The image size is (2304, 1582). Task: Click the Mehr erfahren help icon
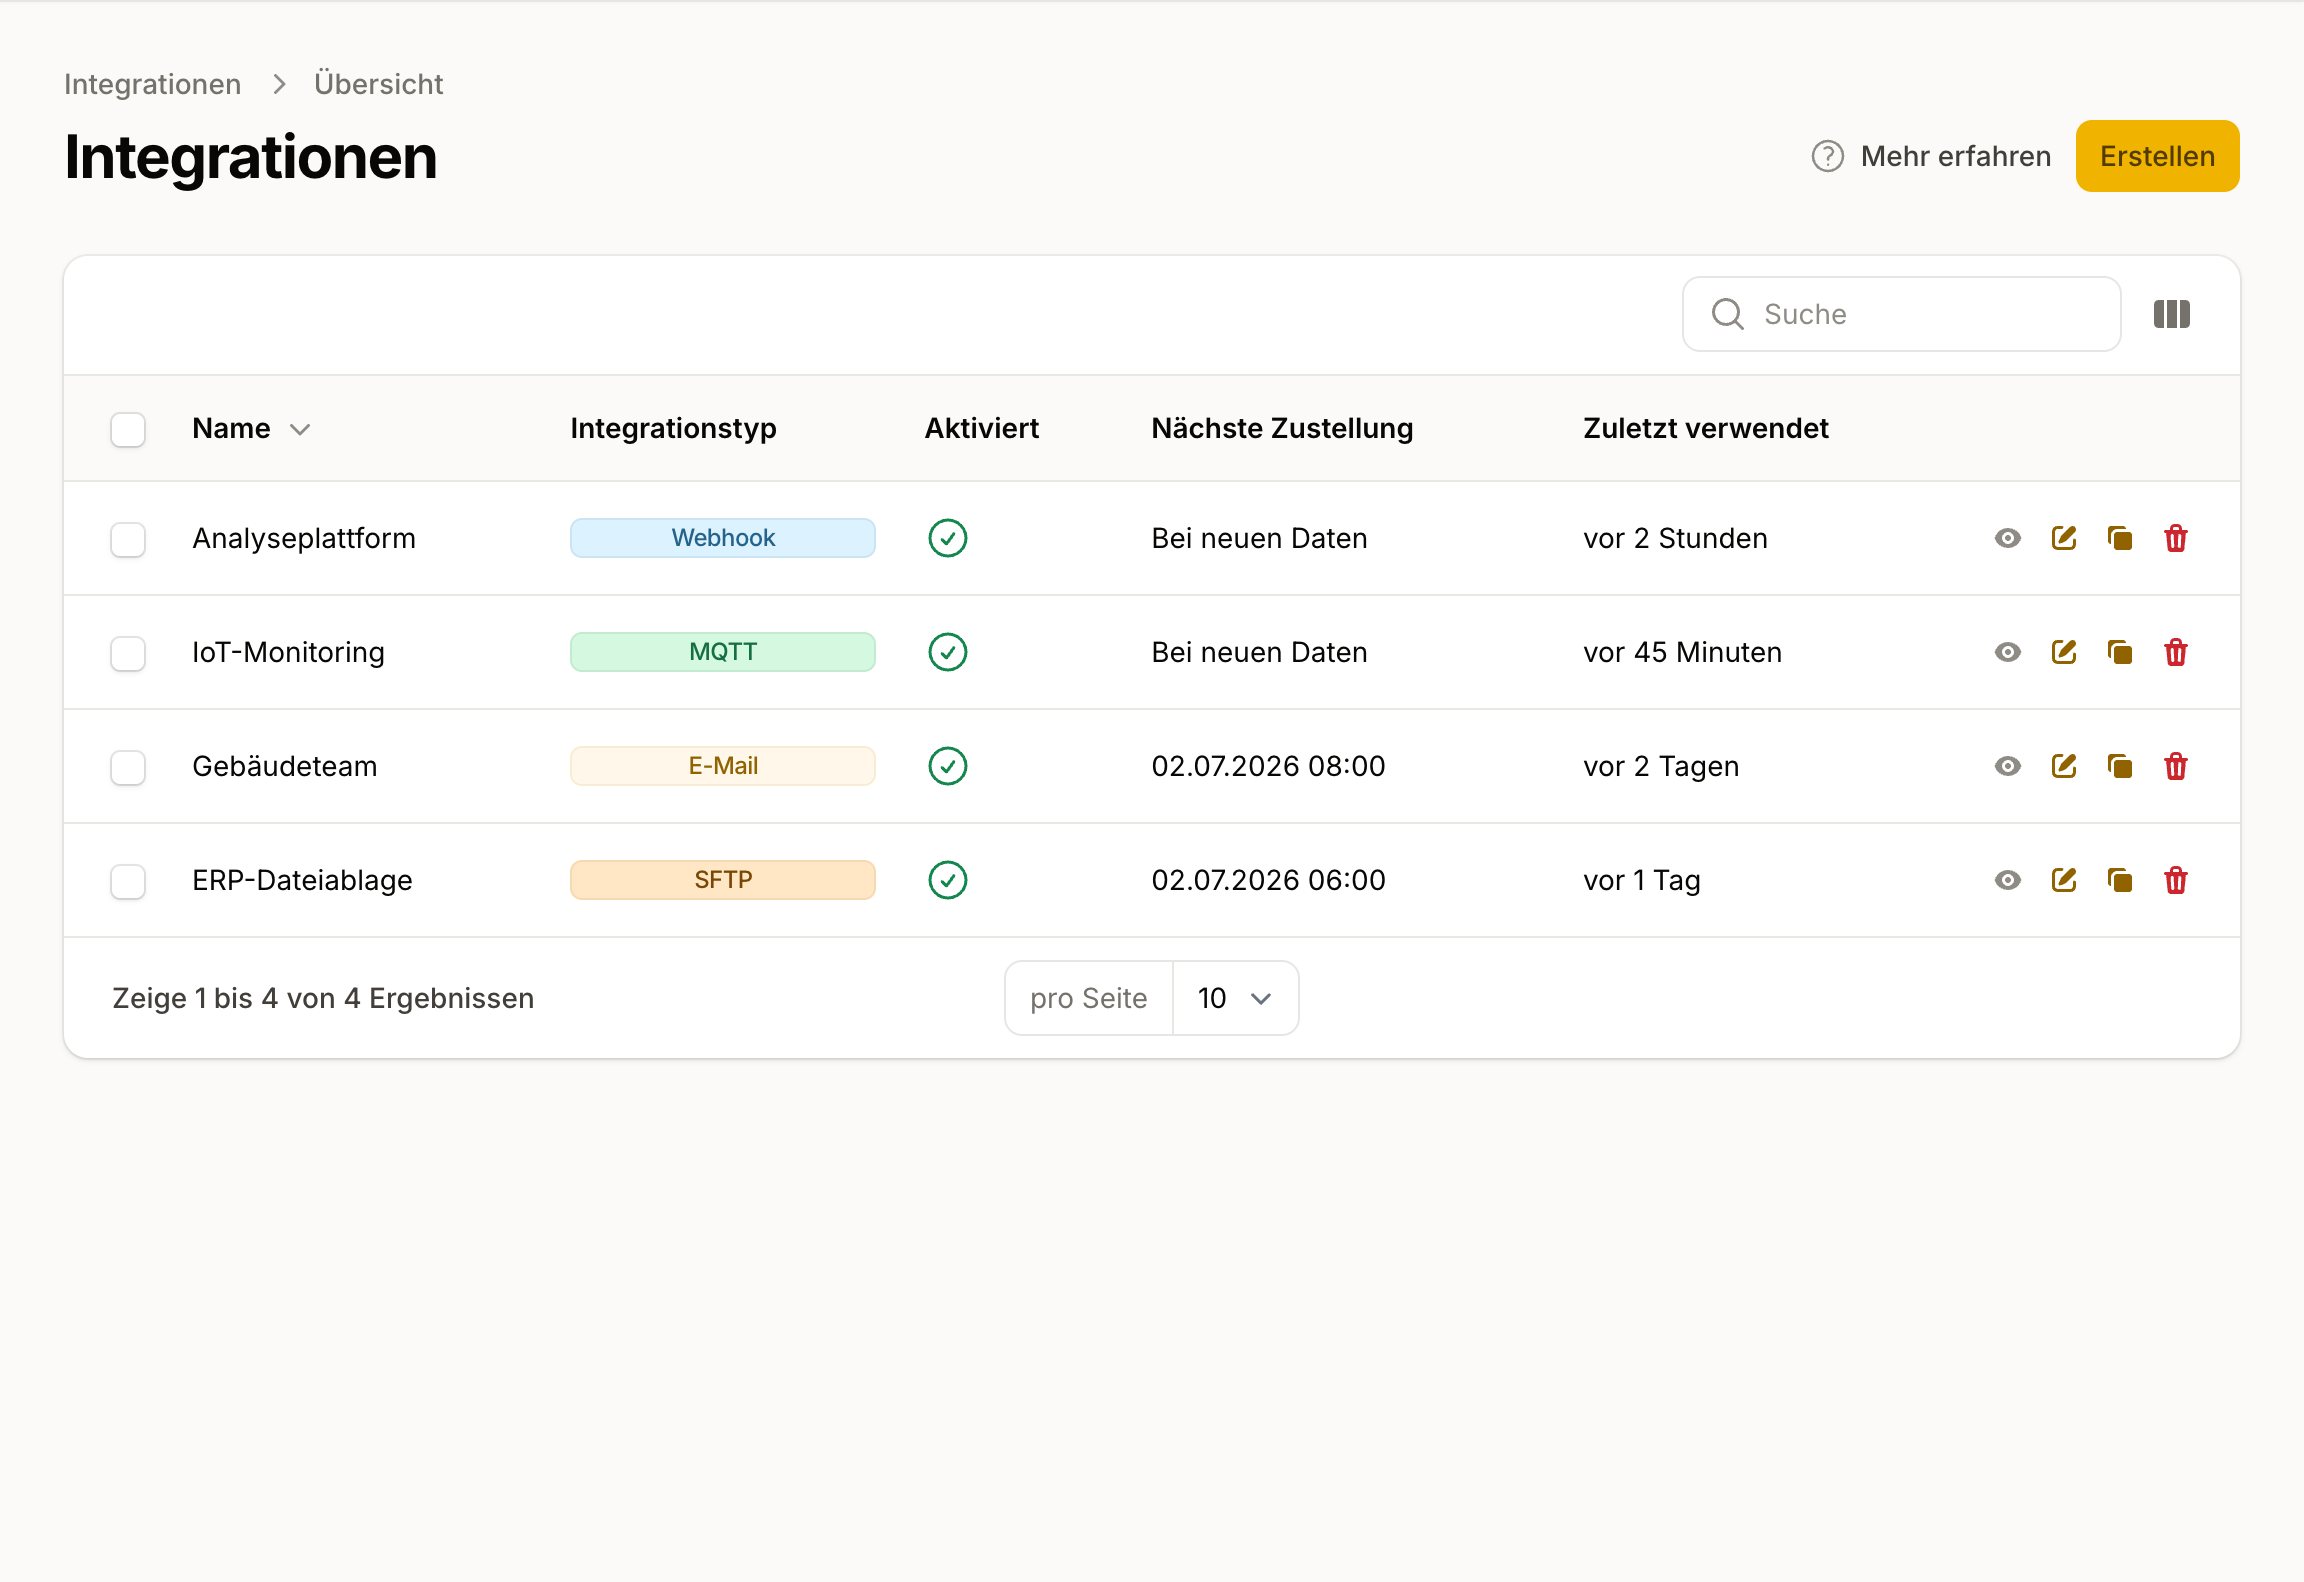pyautogui.click(x=1827, y=156)
